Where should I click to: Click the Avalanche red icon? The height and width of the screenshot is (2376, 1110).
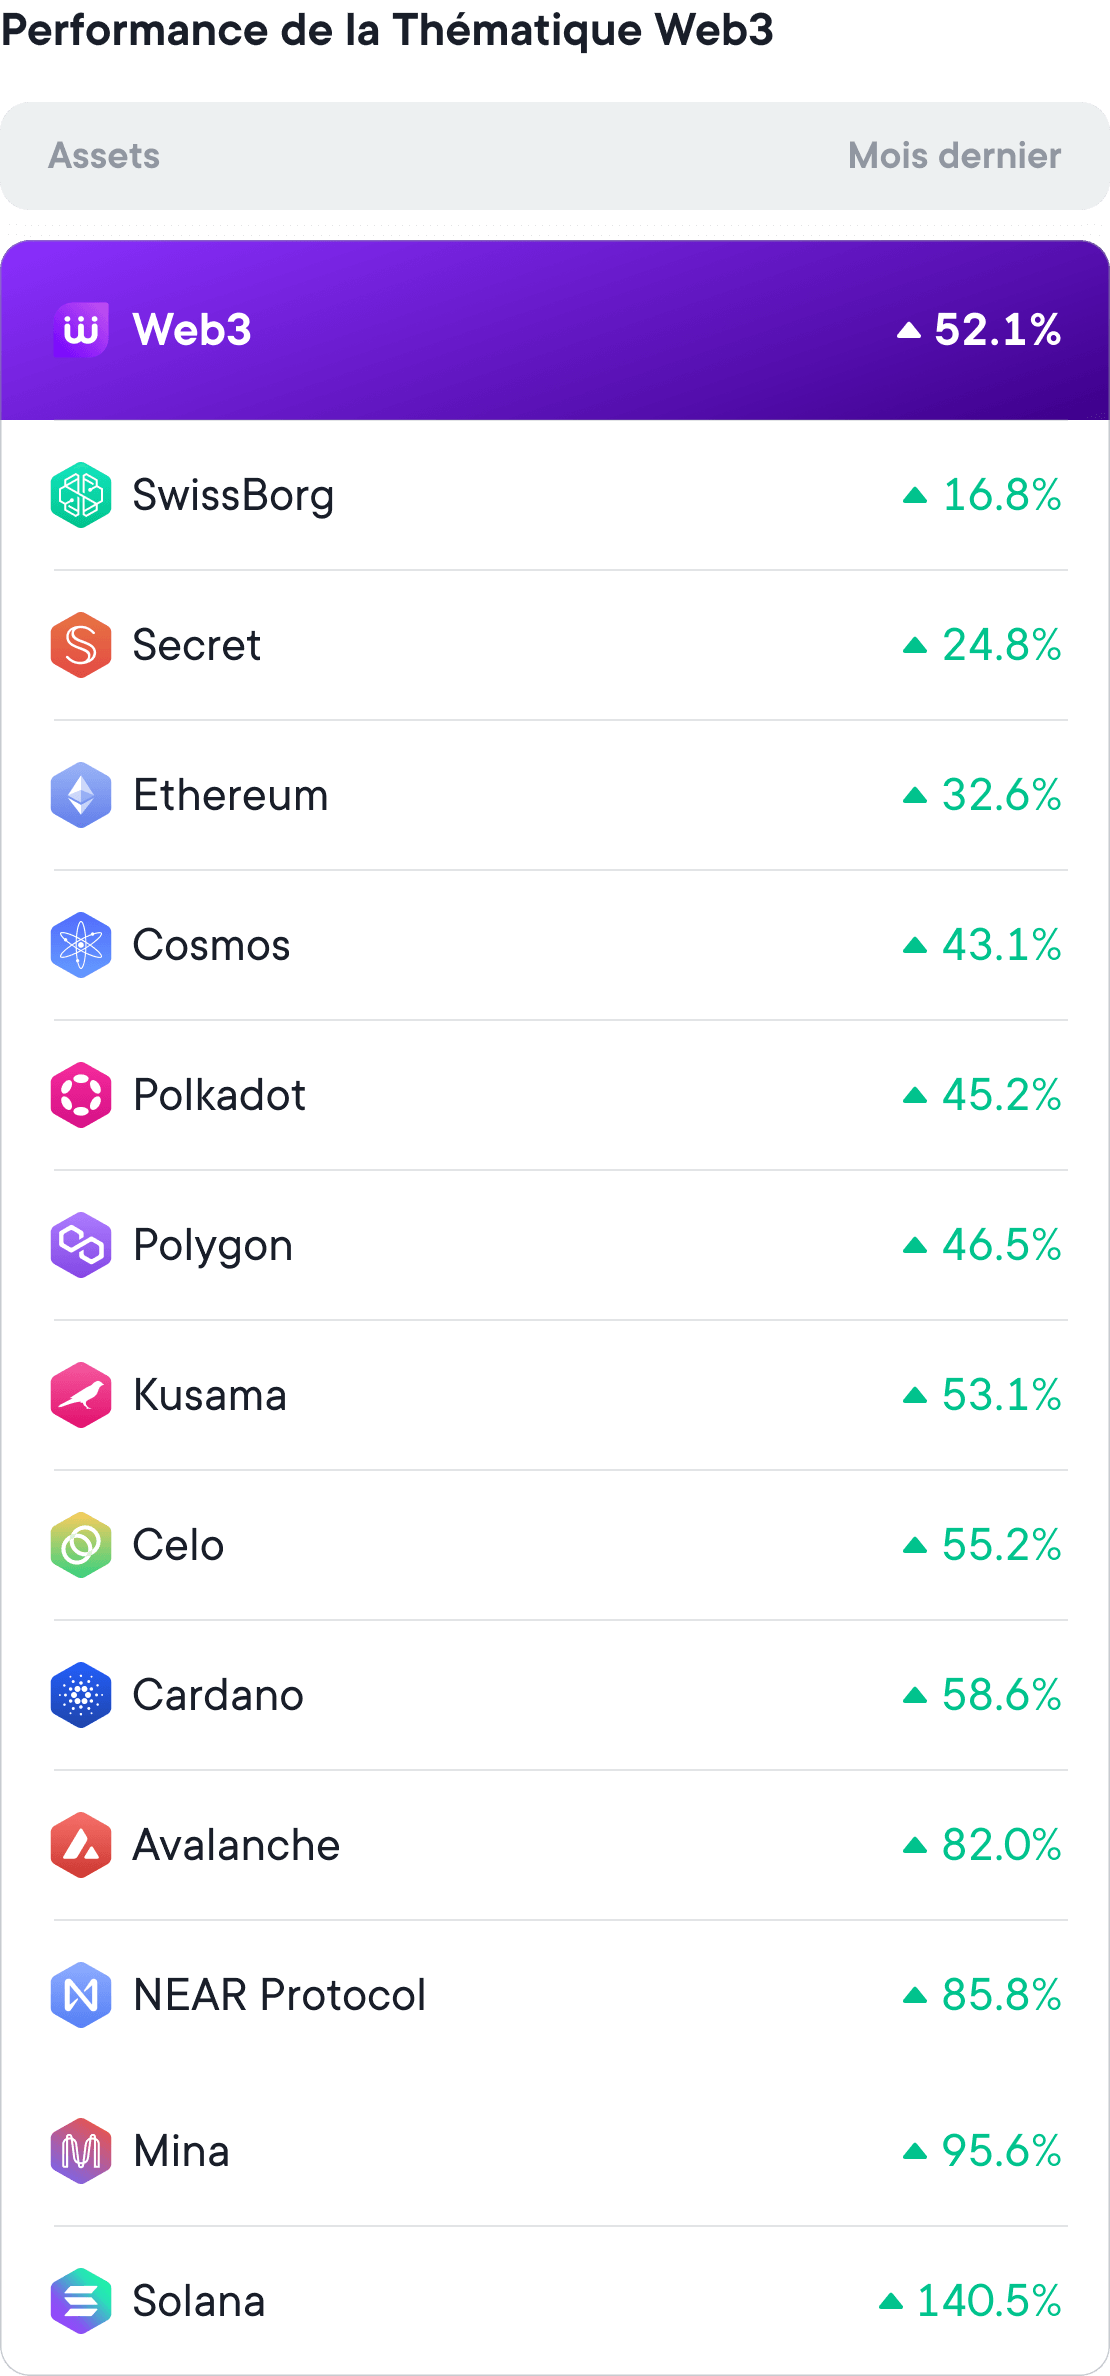tap(81, 1845)
